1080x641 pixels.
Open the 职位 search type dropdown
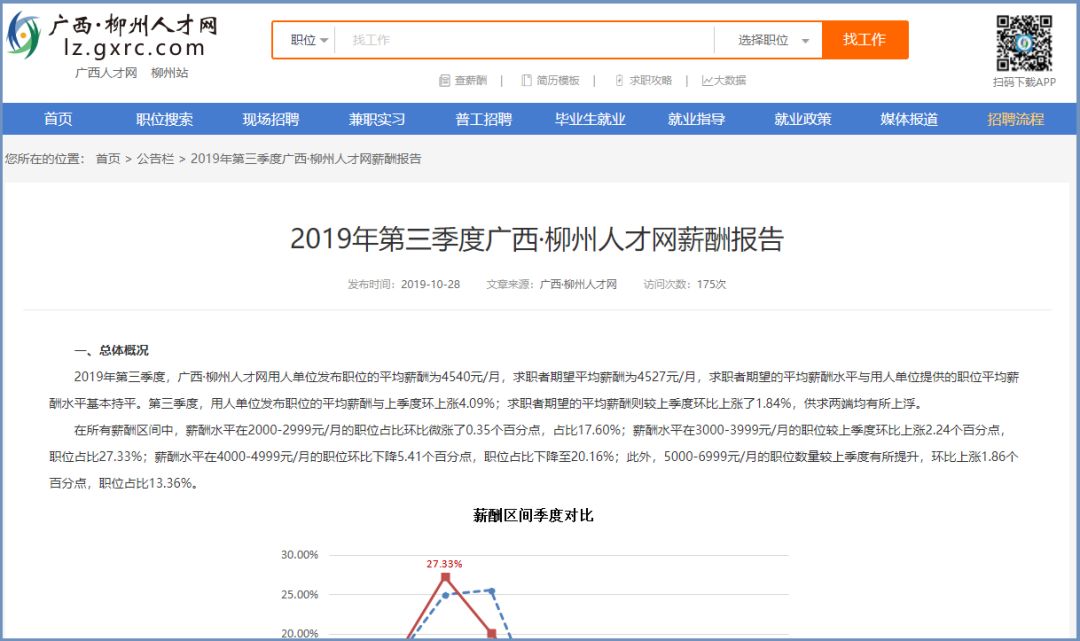[305, 40]
